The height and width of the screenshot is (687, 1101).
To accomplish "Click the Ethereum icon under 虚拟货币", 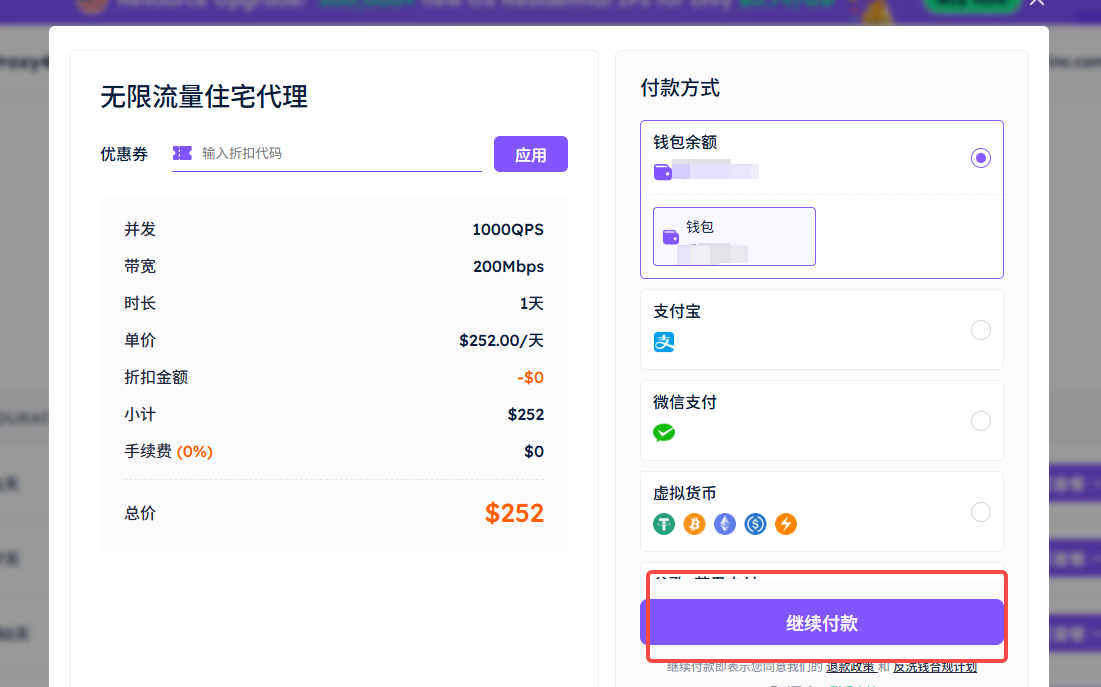I will pos(725,524).
